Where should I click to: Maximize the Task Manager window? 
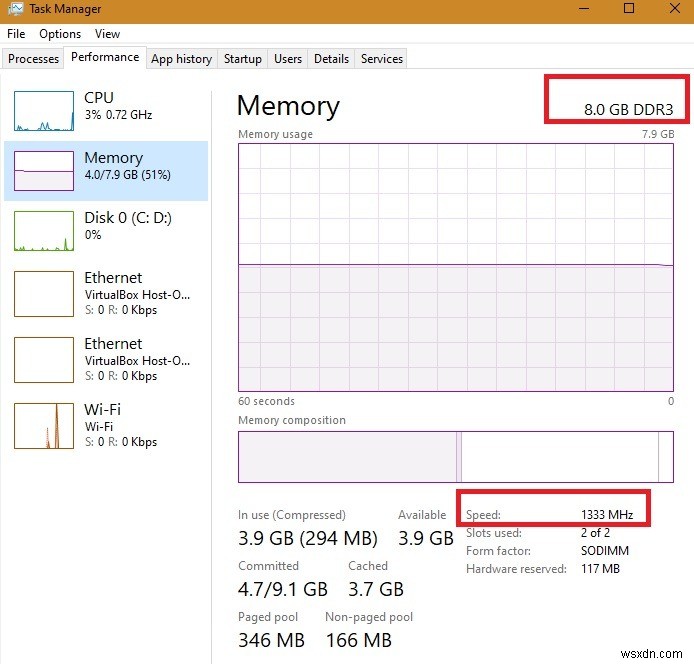coord(628,8)
